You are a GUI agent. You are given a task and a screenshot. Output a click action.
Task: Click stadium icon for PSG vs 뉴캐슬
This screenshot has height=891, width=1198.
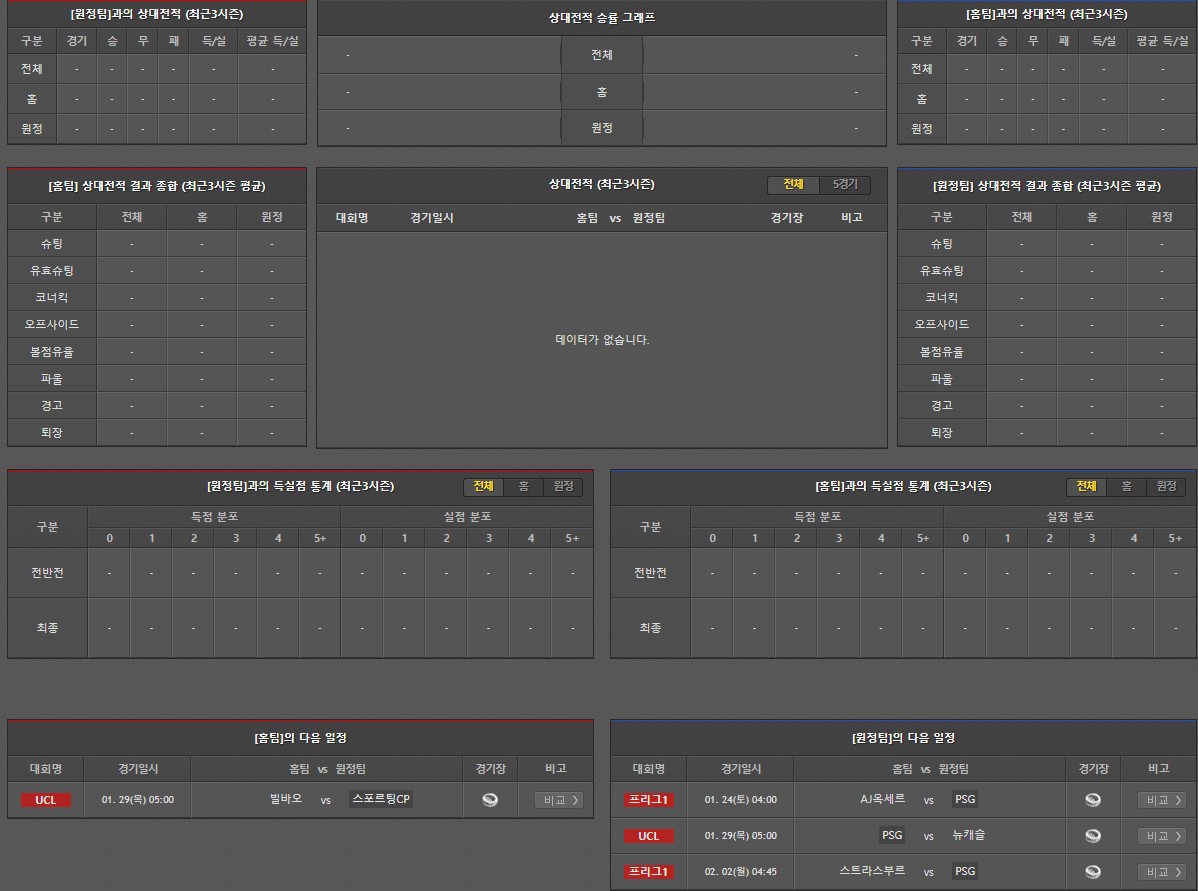[x=1093, y=836]
